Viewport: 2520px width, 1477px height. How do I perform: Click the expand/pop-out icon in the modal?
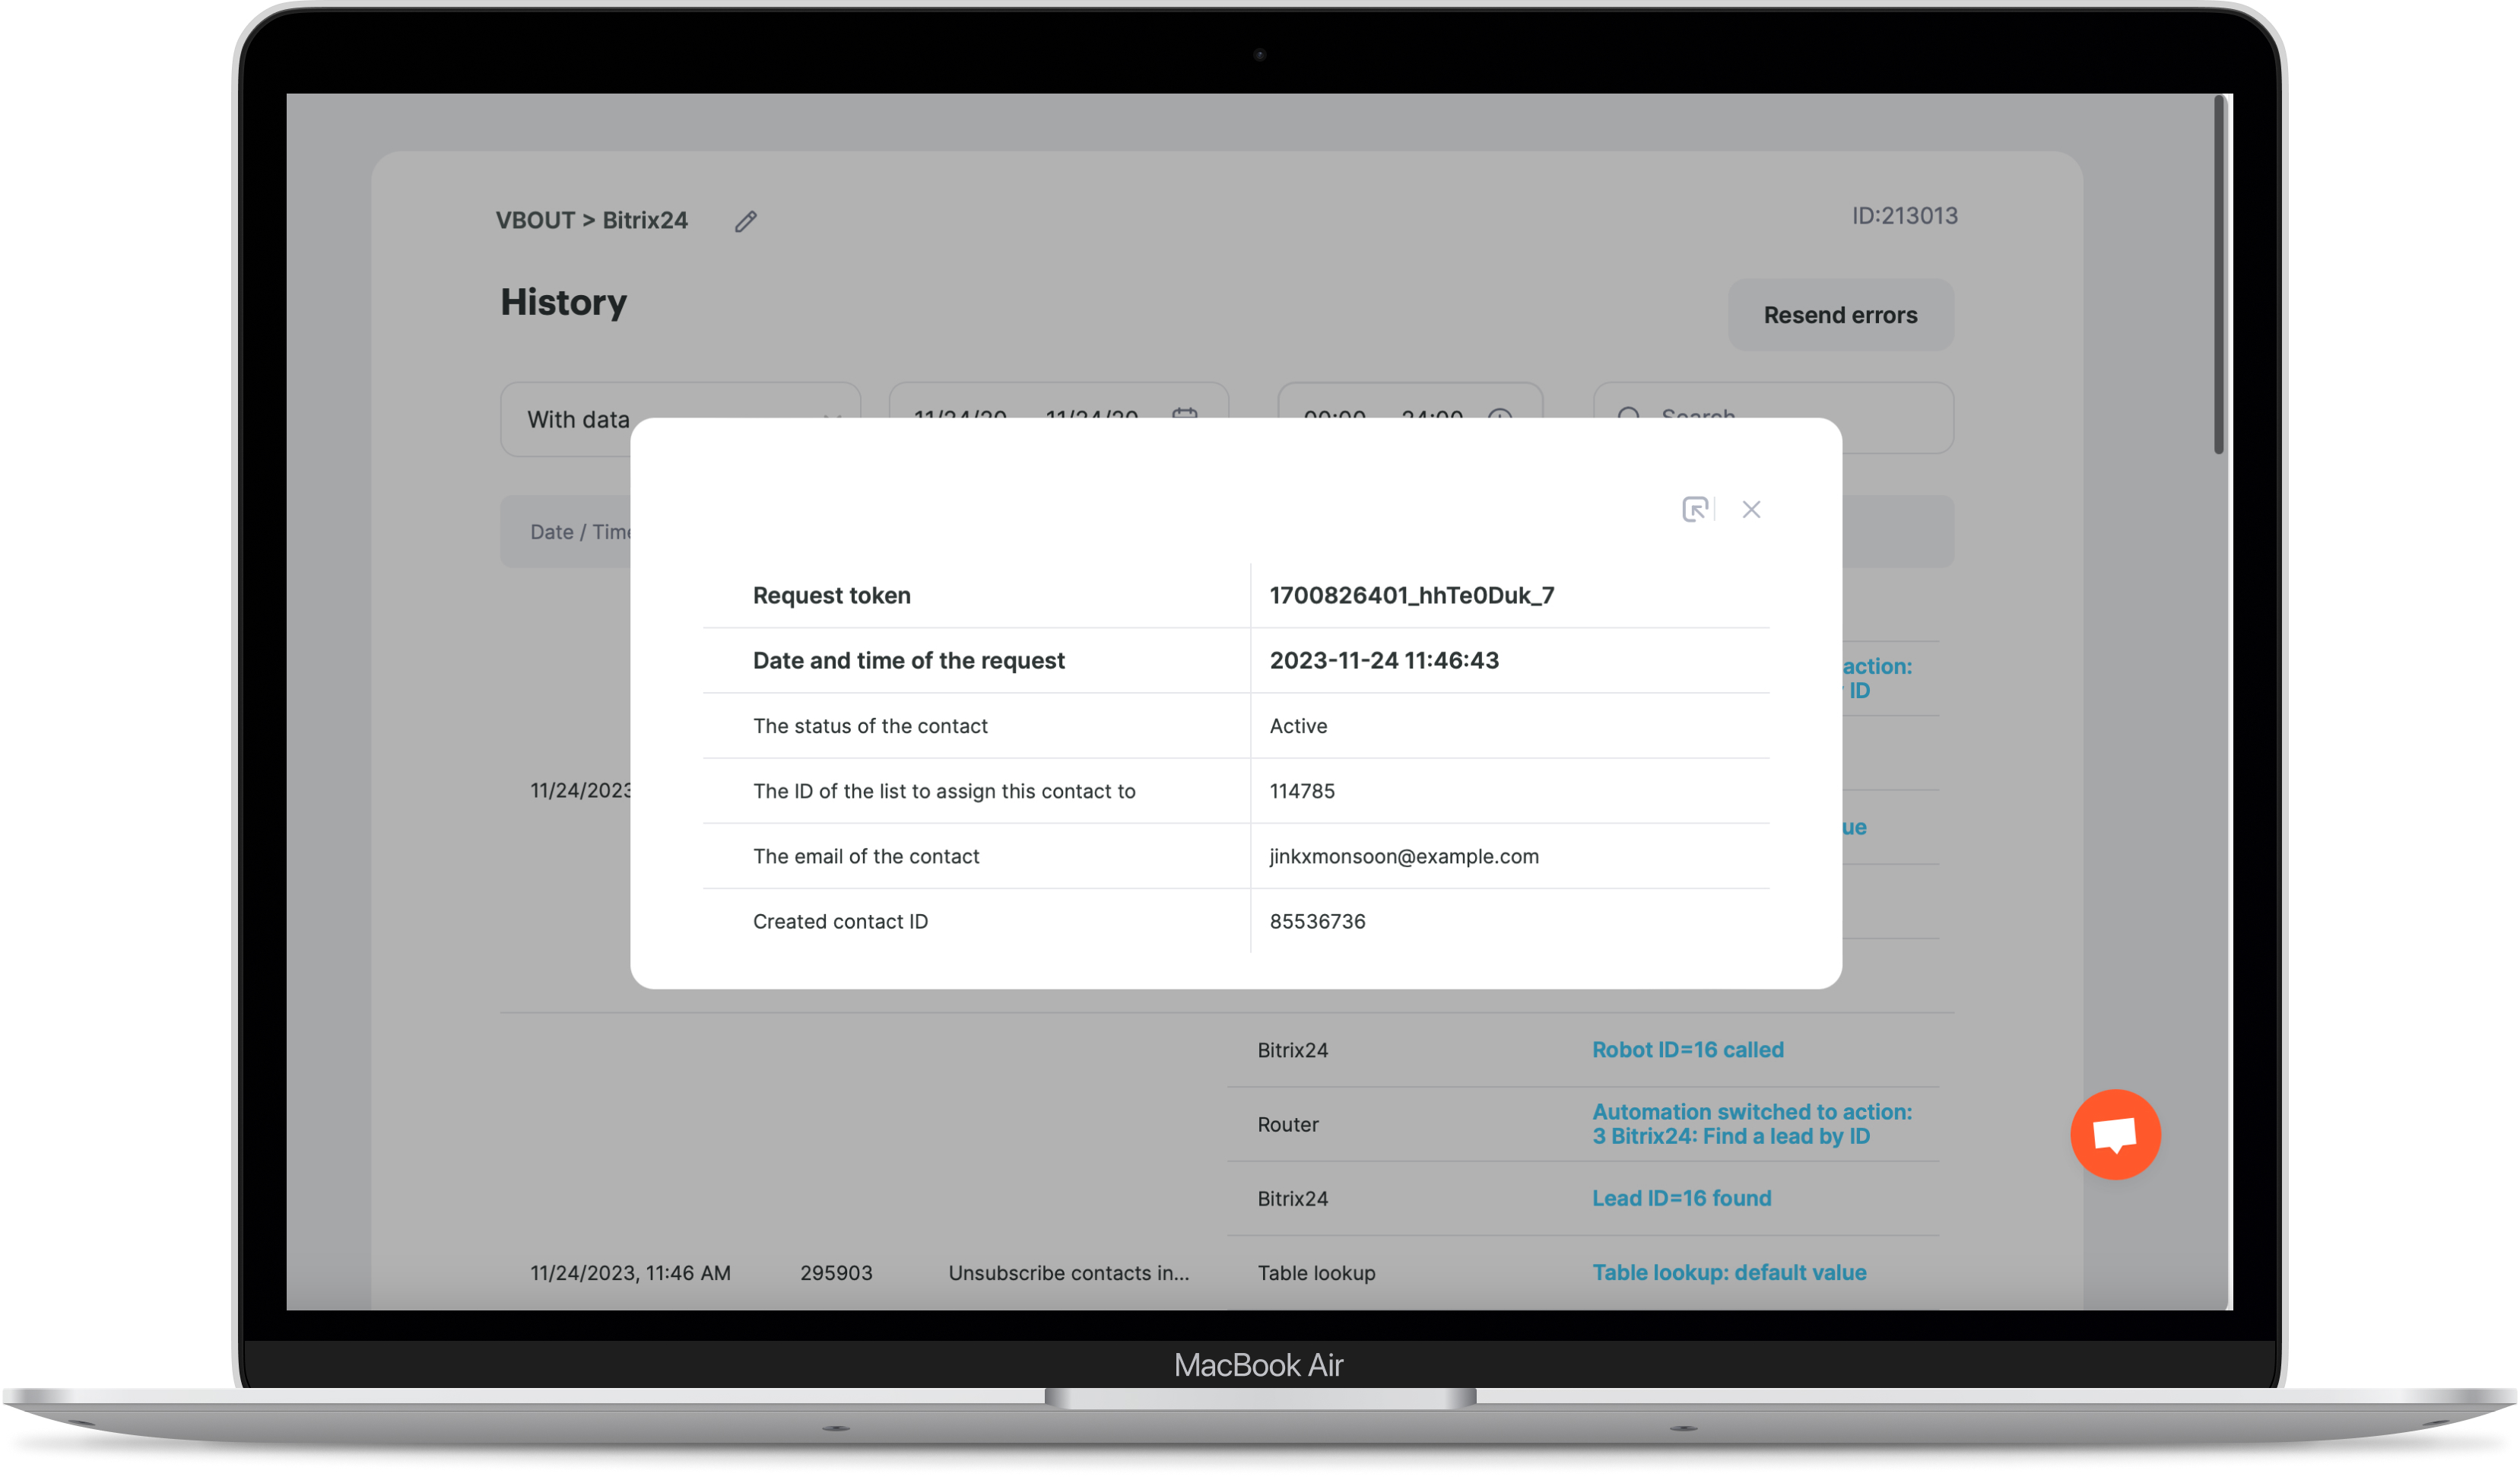[1695, 510]
